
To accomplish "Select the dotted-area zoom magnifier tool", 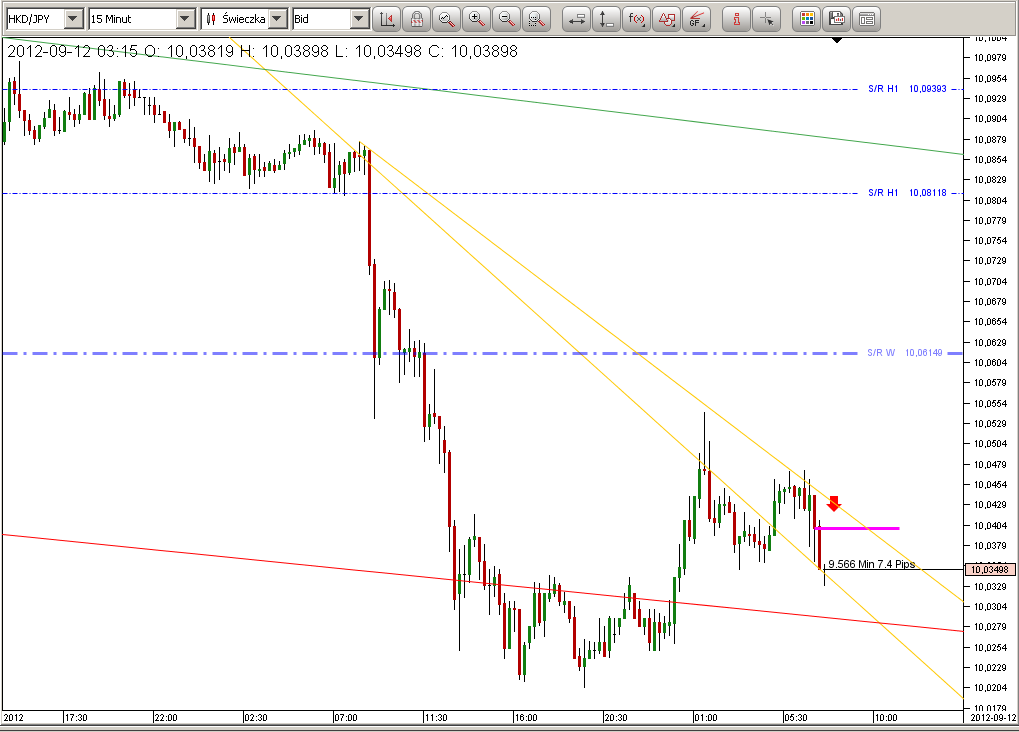I will [536, 20].
